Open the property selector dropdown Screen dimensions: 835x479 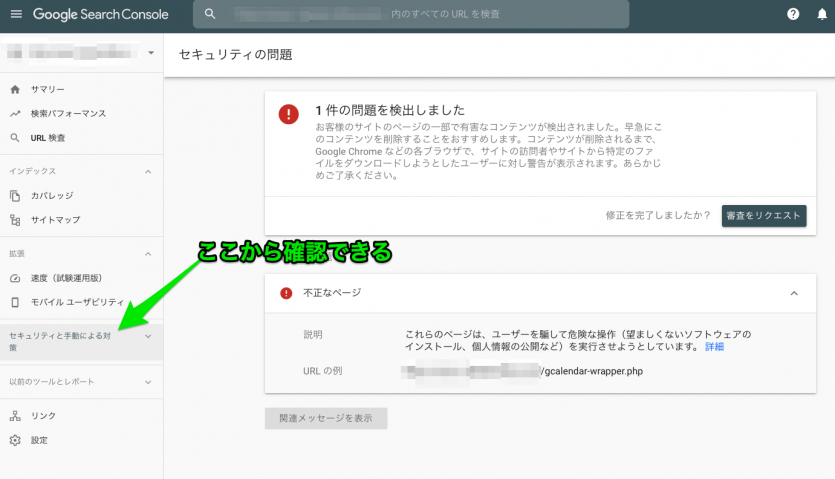(150, 52)
